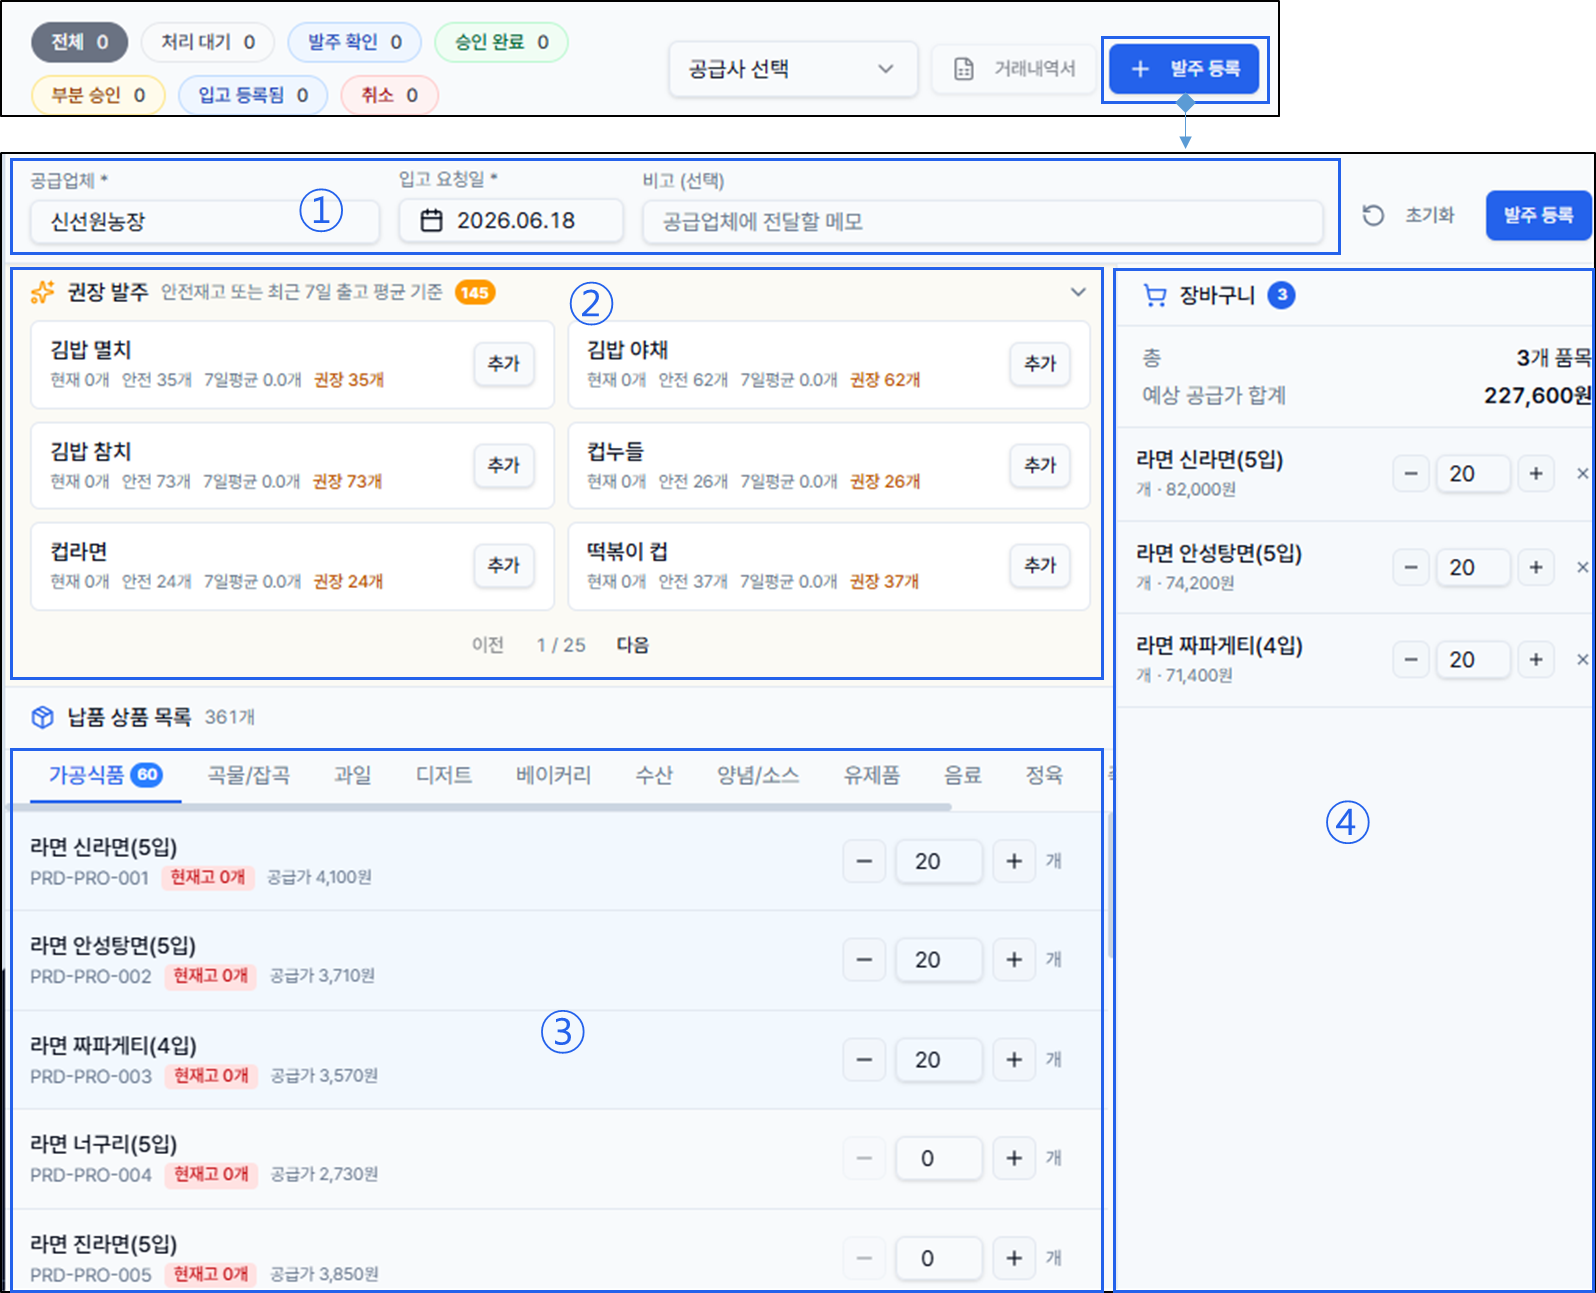
Task: Decrease quantity of 라면 안성탕면(5입) in list
Action: (864, 959)
